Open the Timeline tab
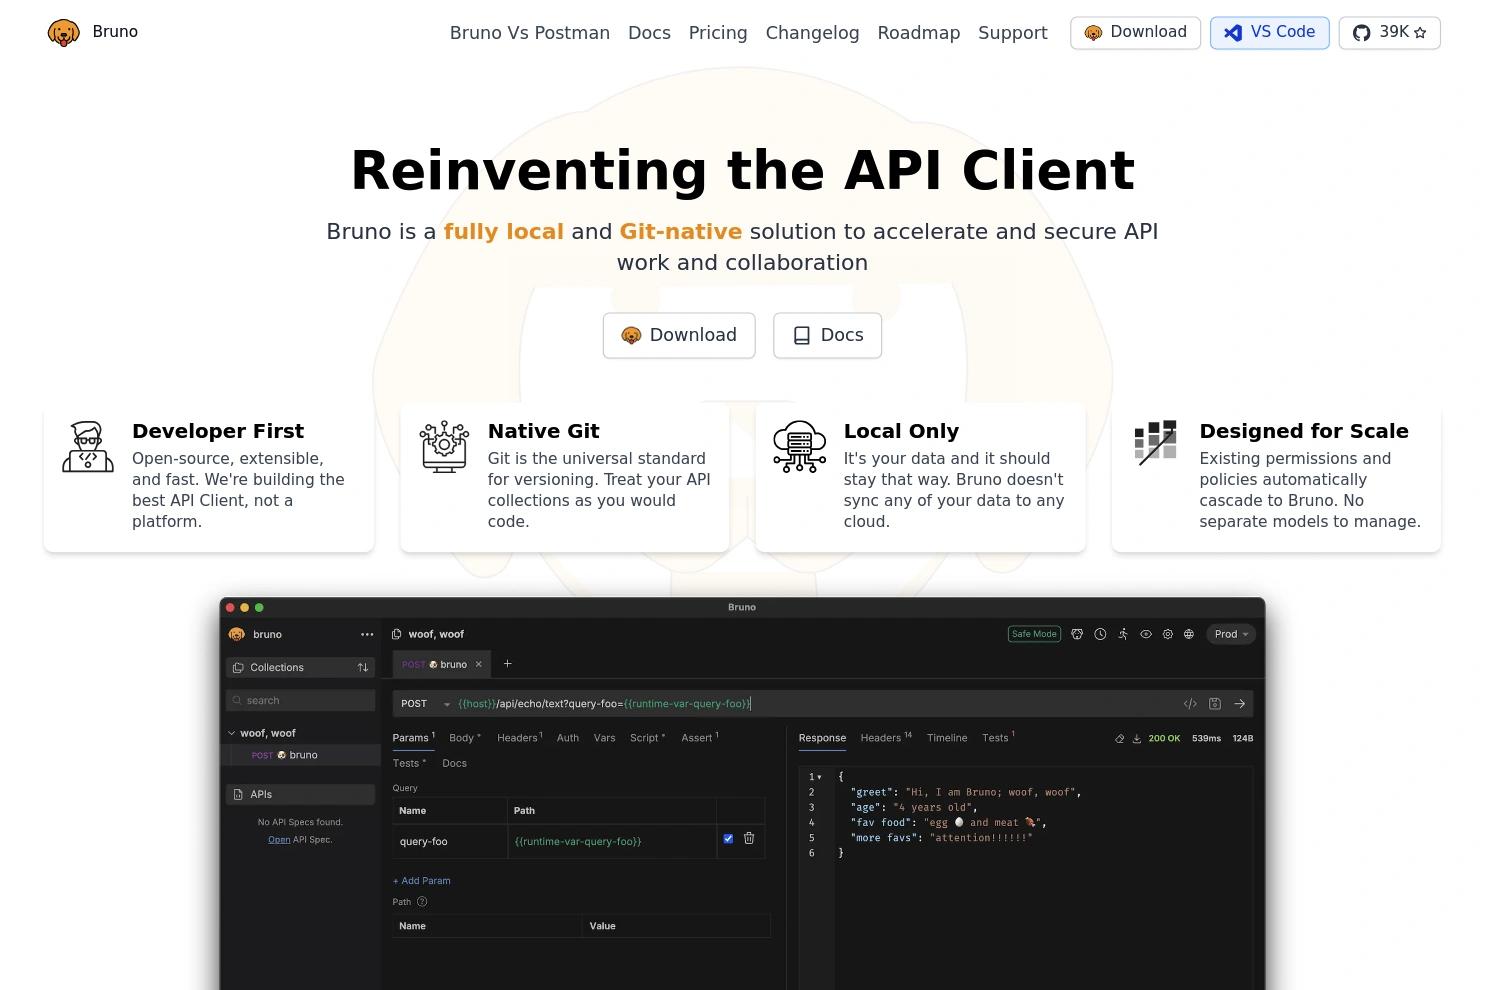 [x=947, y=738]
